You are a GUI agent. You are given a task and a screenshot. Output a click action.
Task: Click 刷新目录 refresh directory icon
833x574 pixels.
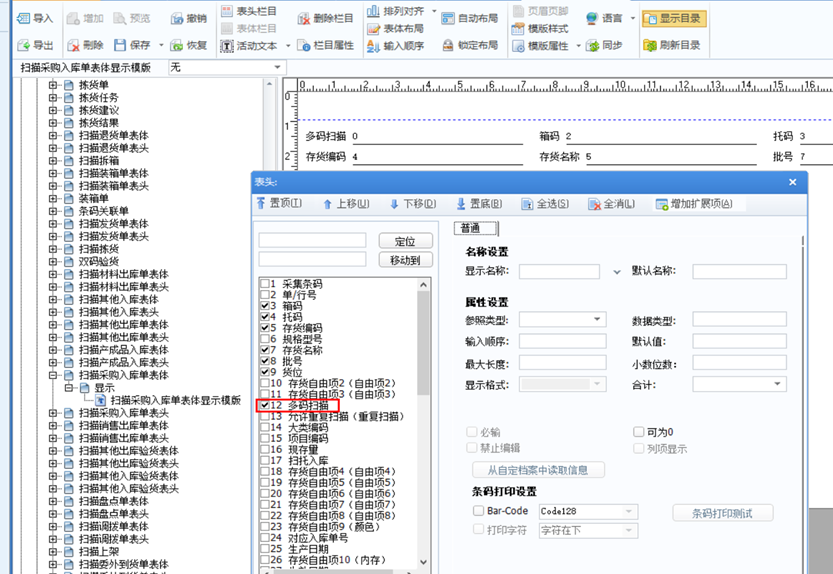[650, 45]
